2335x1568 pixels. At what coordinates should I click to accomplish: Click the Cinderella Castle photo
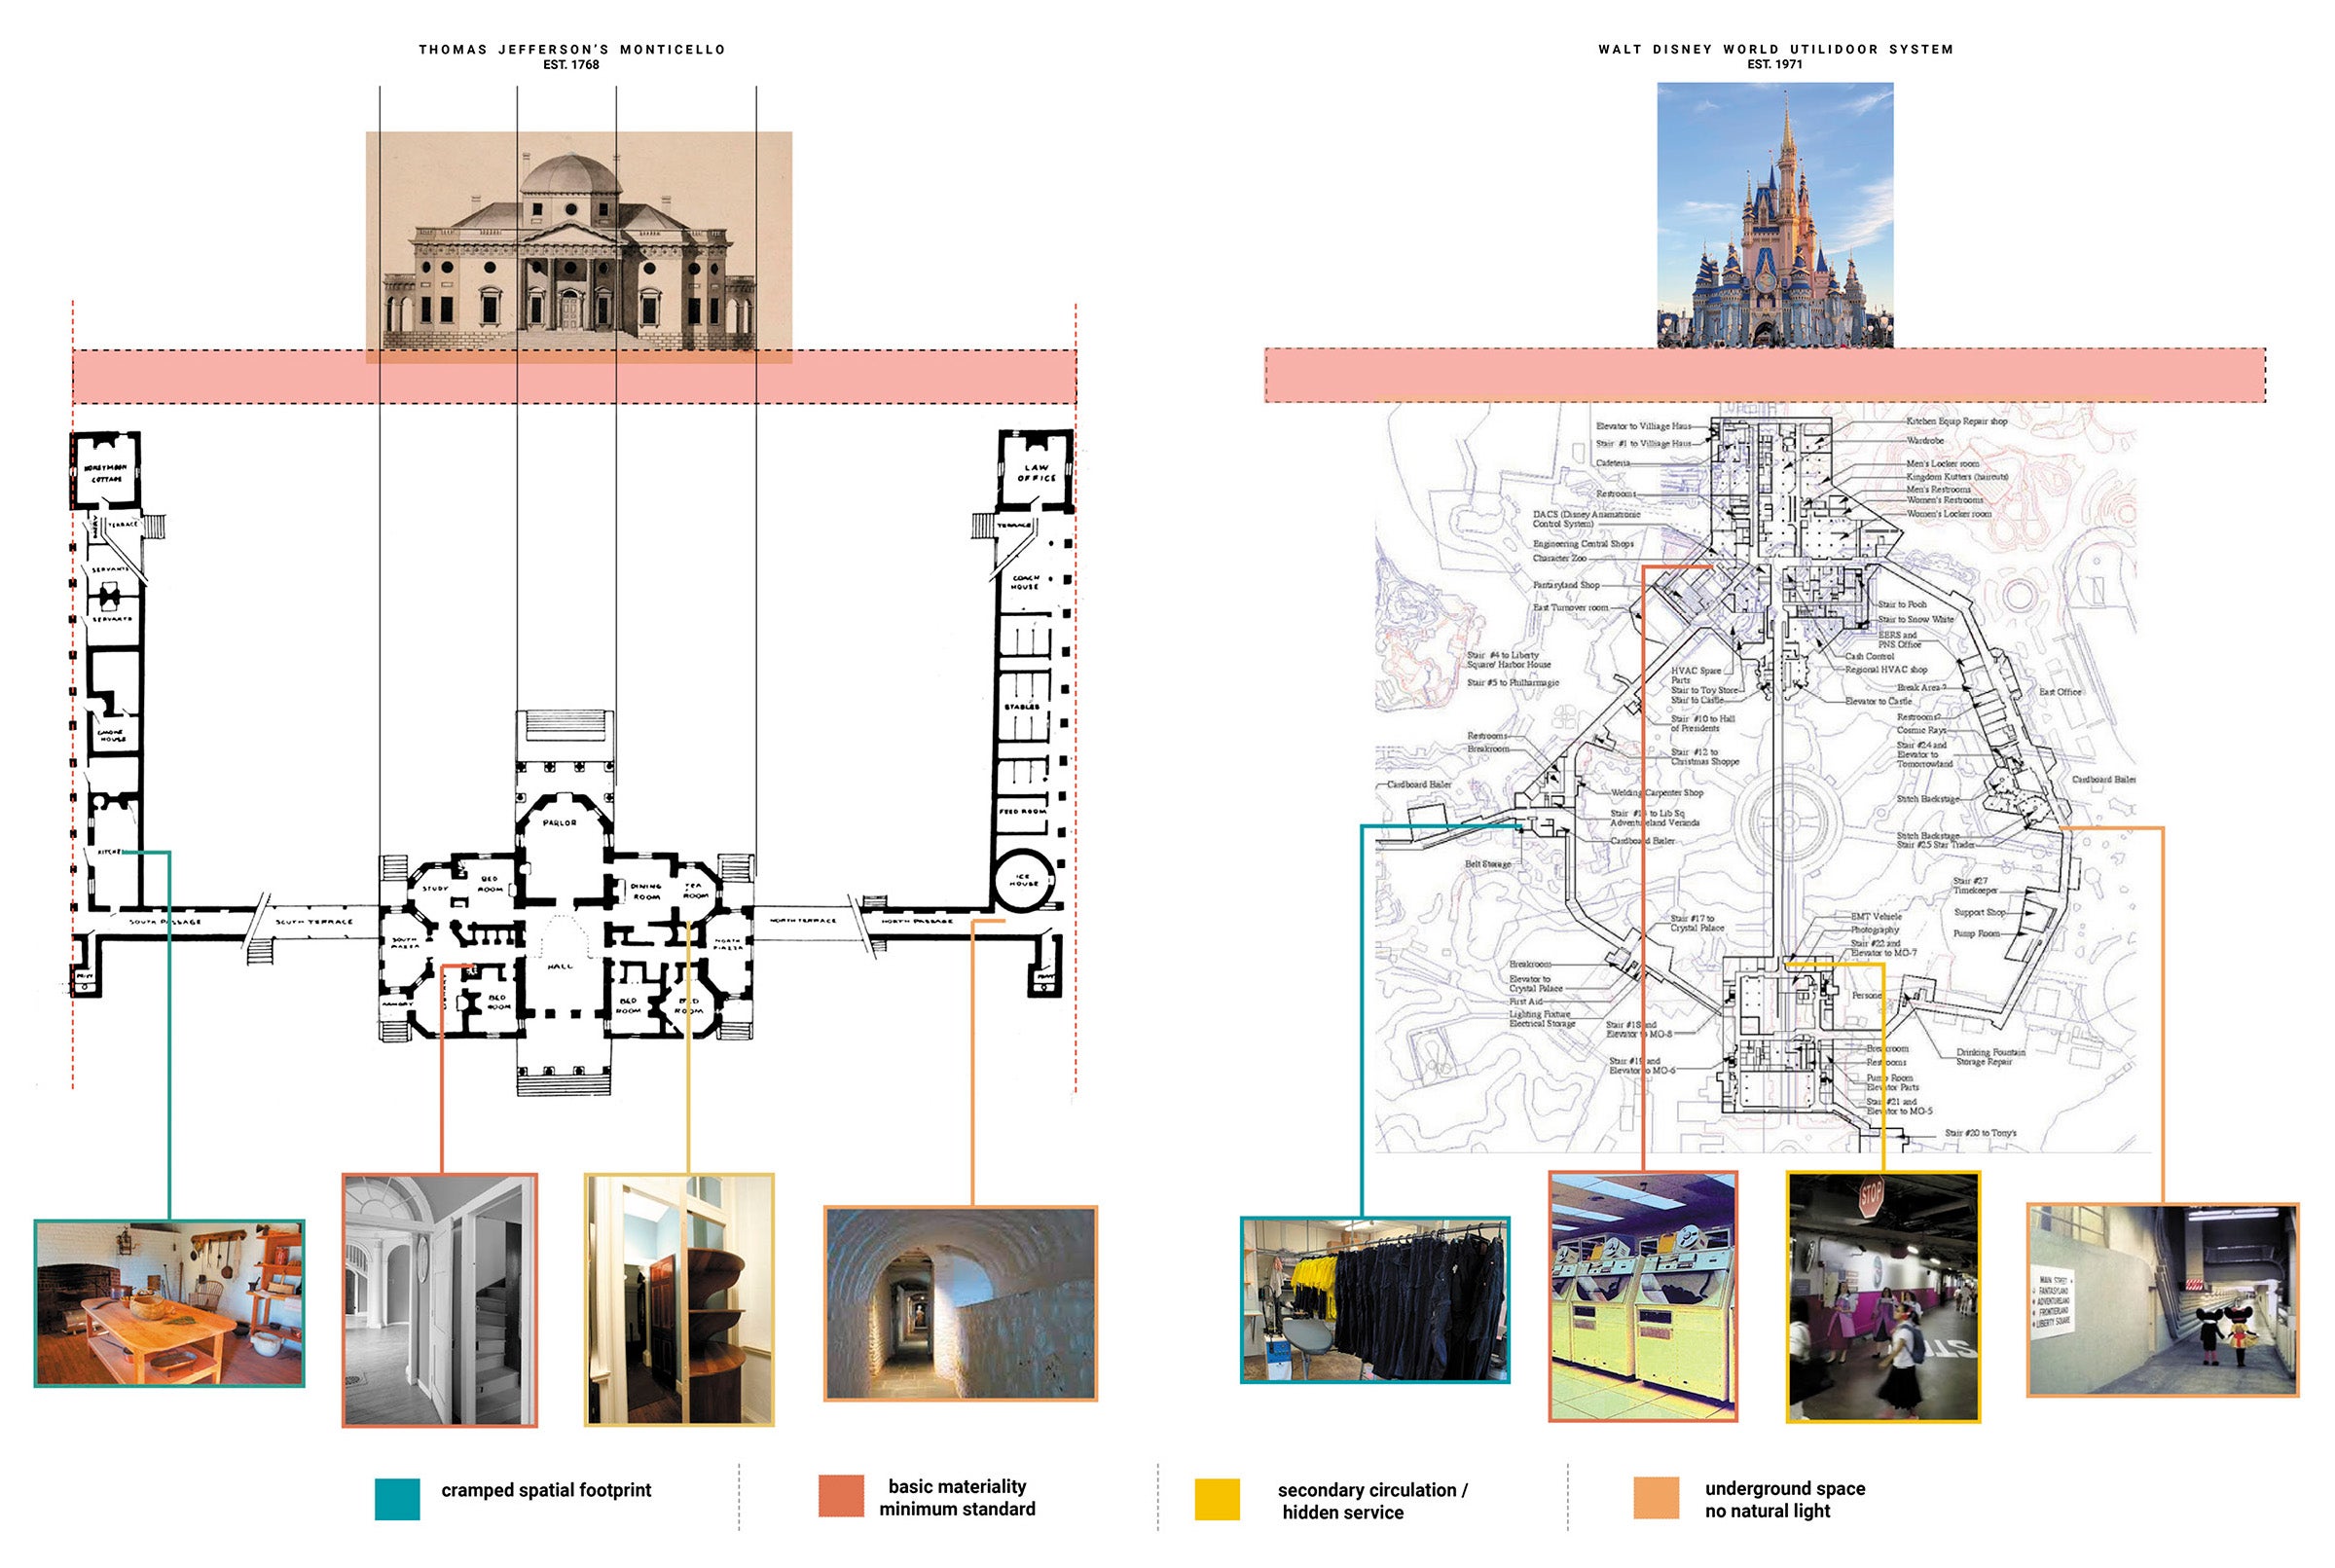1775,215
